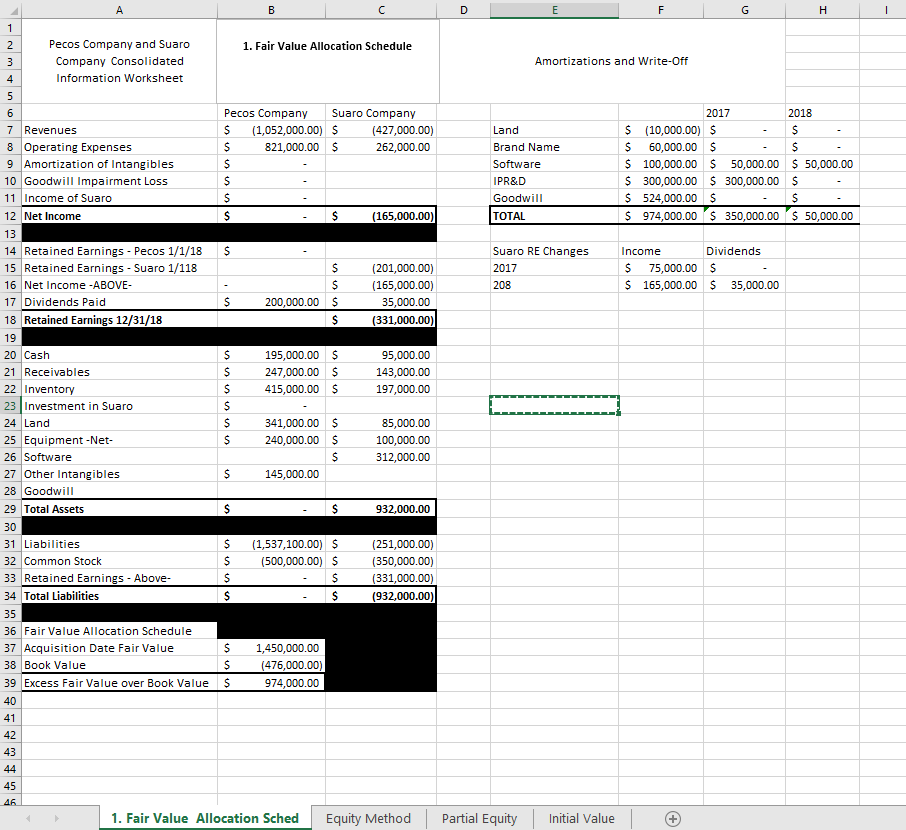The image size is (906, 830).
Task: Select column G header
Action: 744,10
